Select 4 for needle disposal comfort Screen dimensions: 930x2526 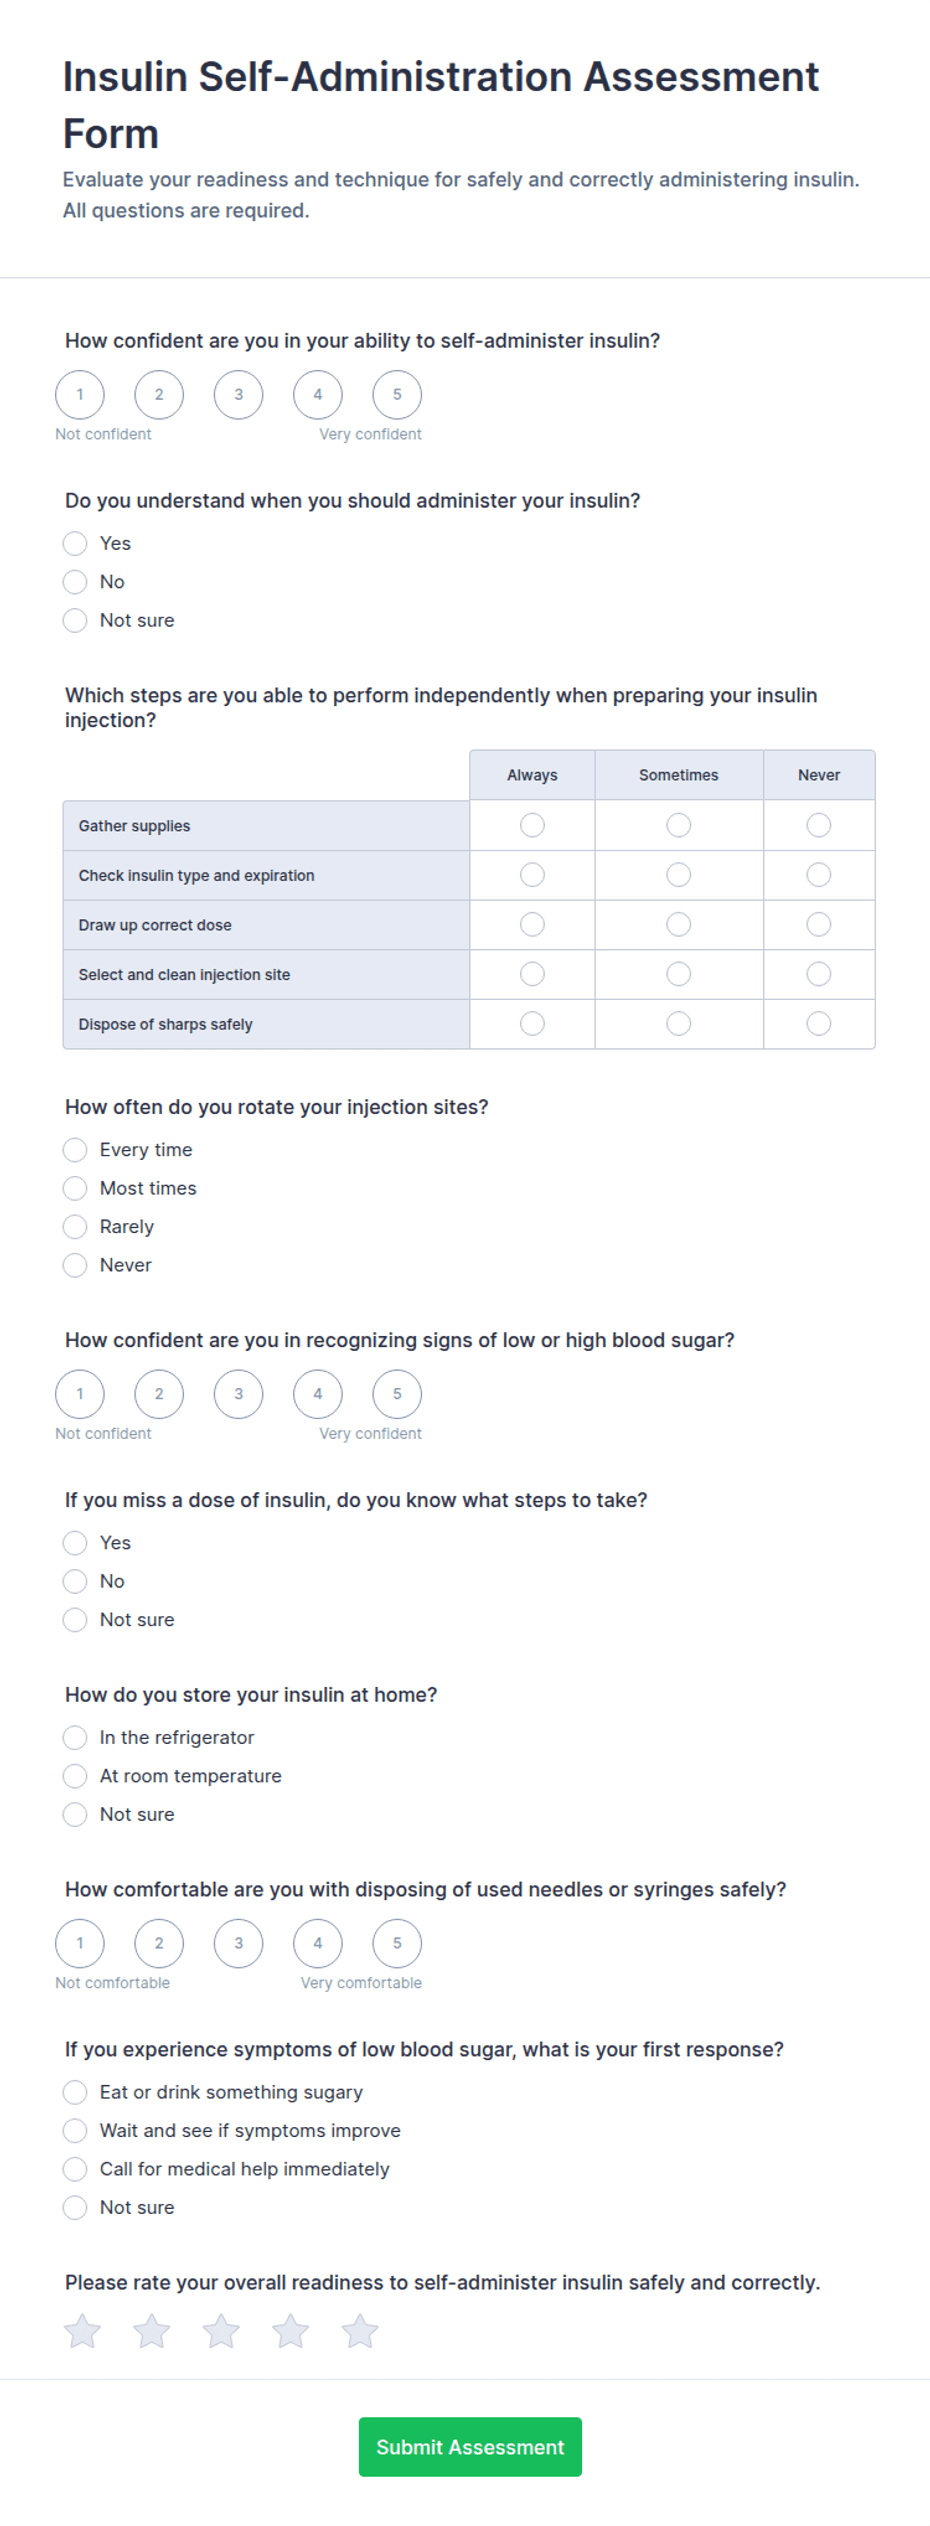click(x=318, y=1943)
